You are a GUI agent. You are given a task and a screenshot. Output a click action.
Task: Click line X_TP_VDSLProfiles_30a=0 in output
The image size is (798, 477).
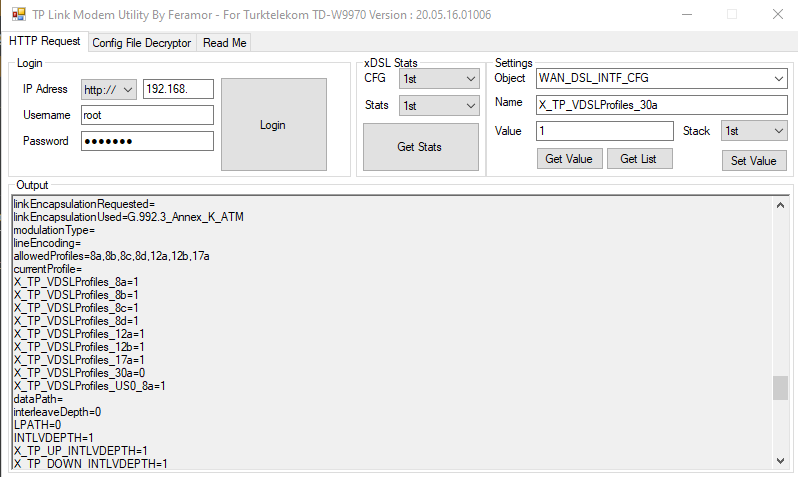coord(79,373)
